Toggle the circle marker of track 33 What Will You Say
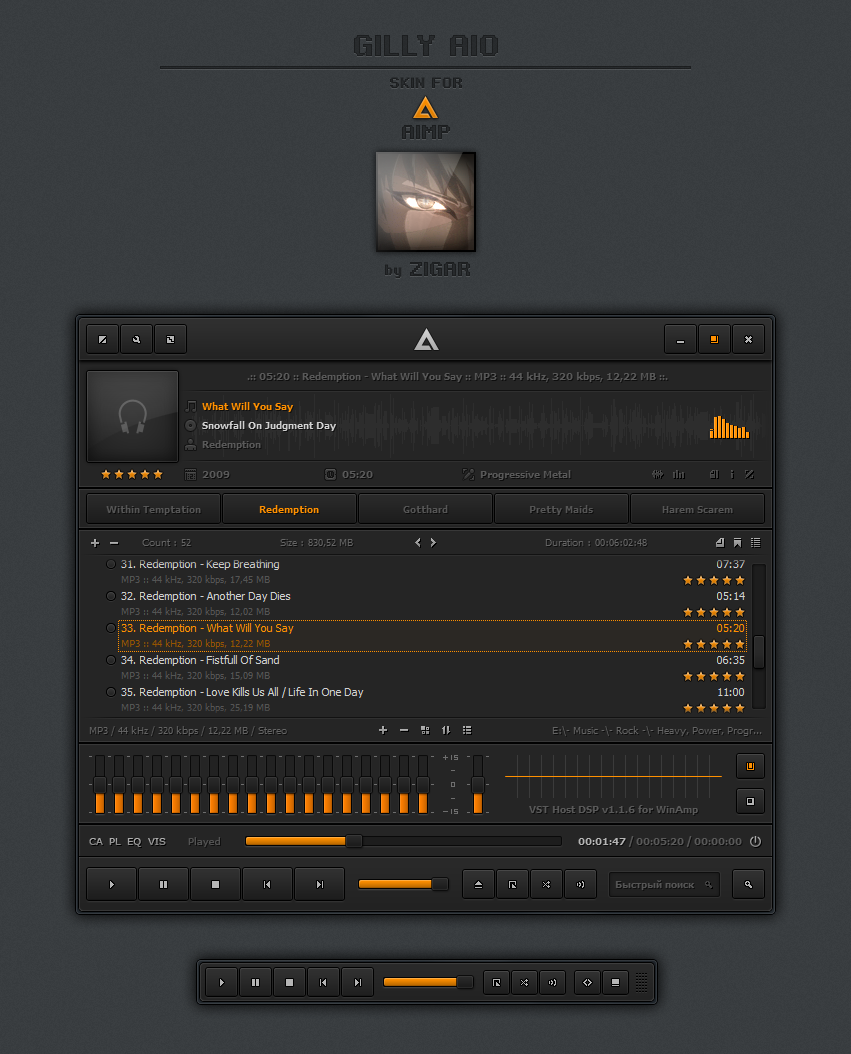The width and height of the screenshot is (851, 1054). pyautogui.click(x=111, y=628)
